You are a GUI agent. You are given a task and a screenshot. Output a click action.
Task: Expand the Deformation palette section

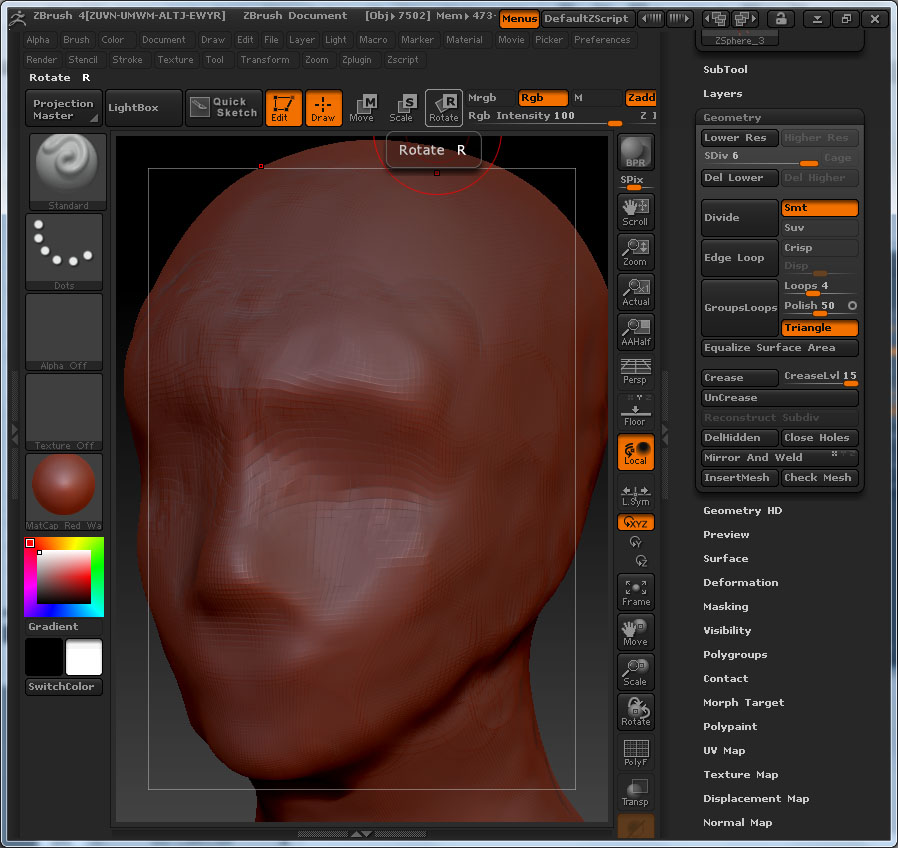tap(740, 583)
